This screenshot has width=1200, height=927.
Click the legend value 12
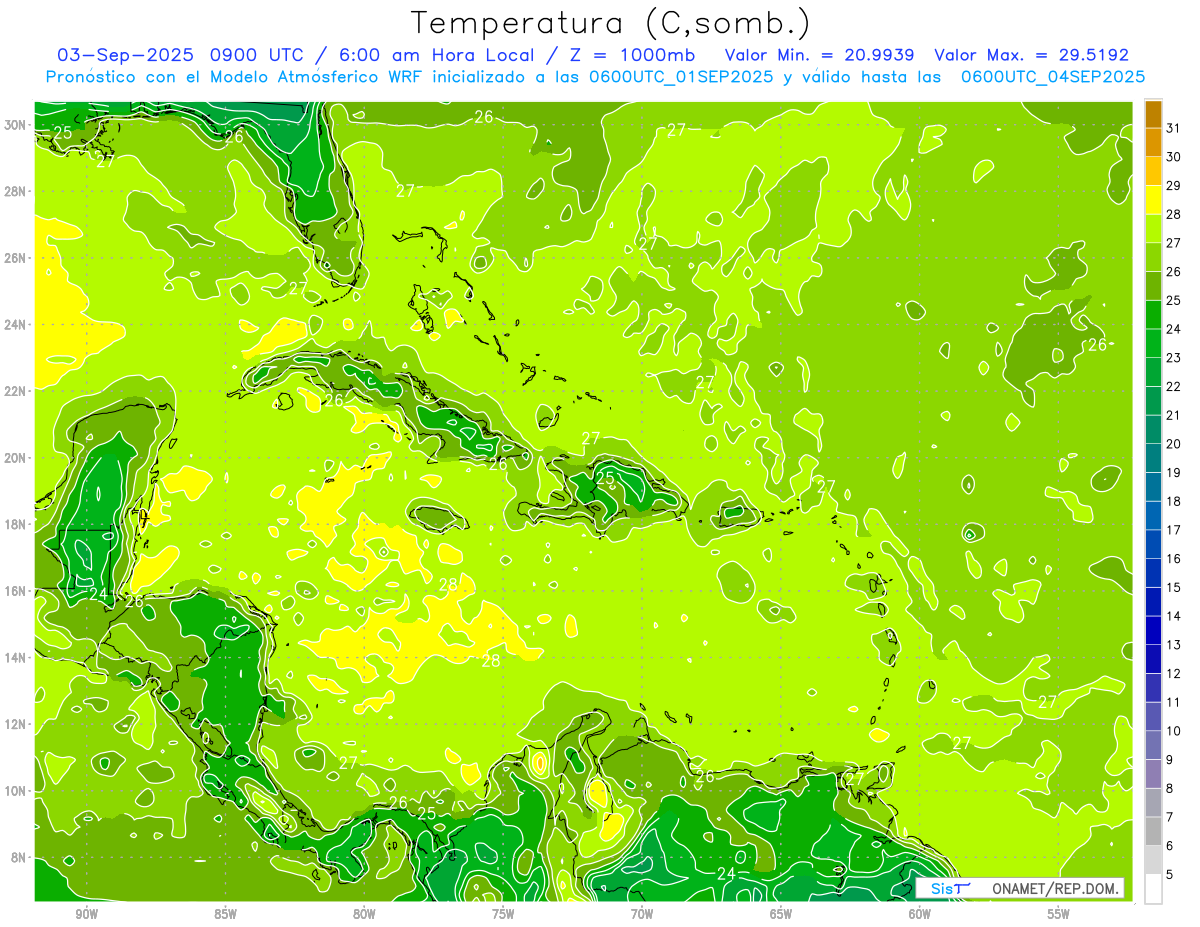tap(1173, 673)
